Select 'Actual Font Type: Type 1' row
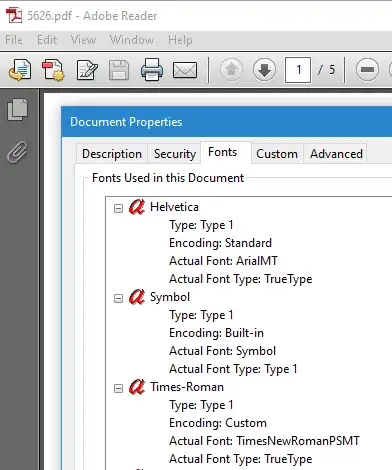The width and height of the screenshot is (392, 470). point(233,369)
